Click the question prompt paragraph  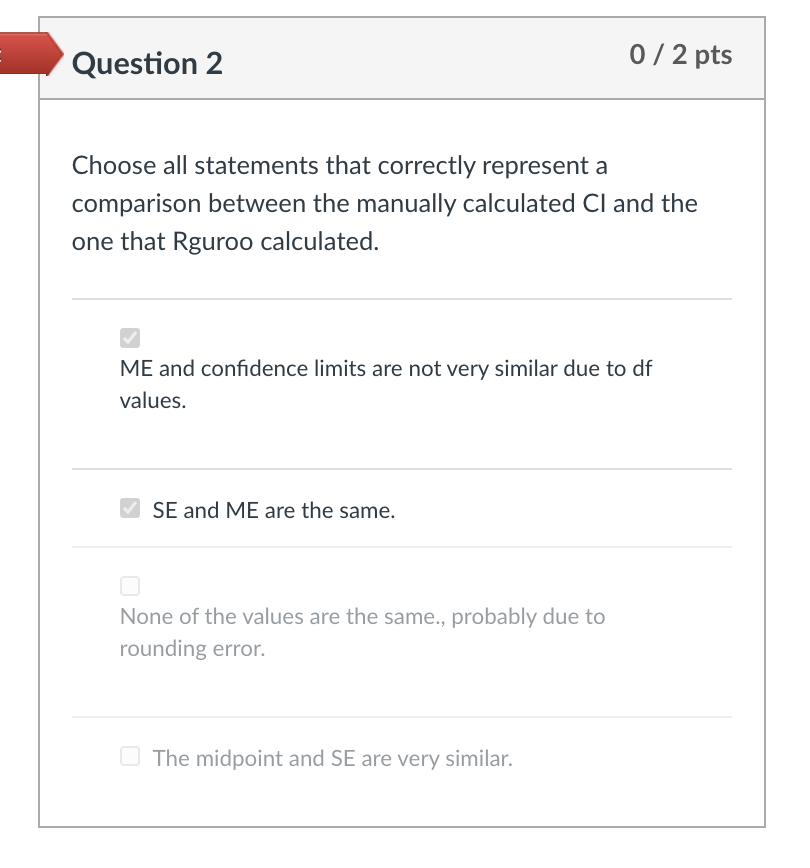coord(384,202)
